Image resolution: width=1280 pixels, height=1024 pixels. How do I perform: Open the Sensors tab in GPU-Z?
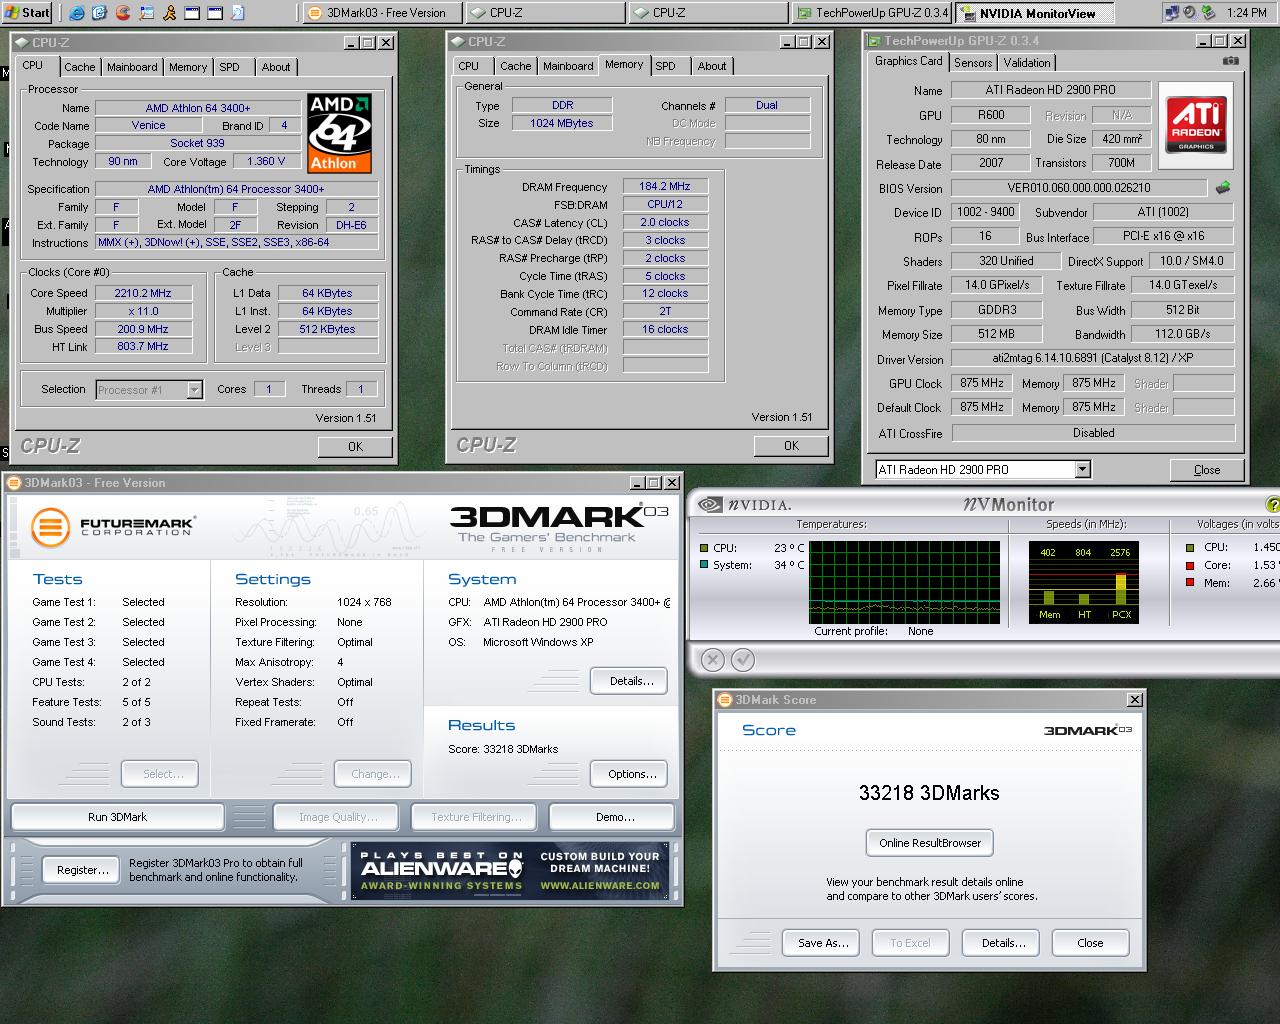[x=973, y=62]
